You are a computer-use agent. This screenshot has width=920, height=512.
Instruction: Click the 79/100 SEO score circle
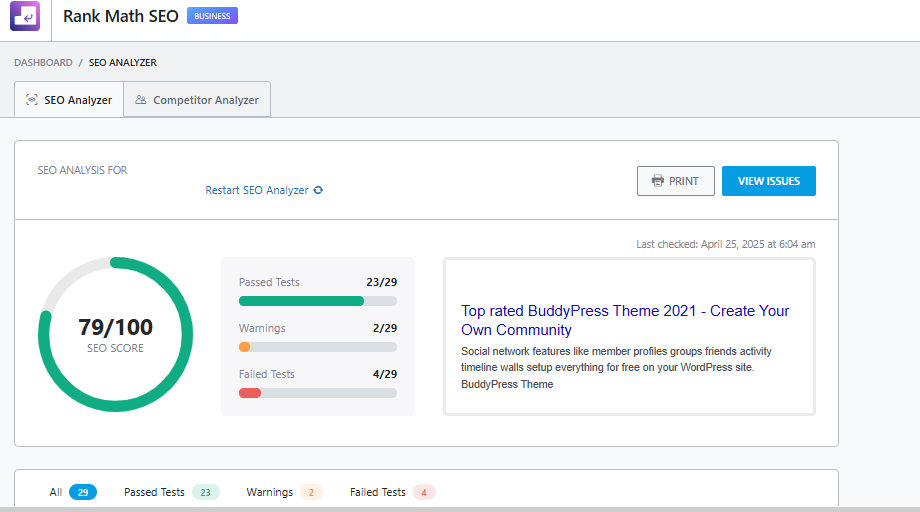pyautogui.click(x=116, y=334)
